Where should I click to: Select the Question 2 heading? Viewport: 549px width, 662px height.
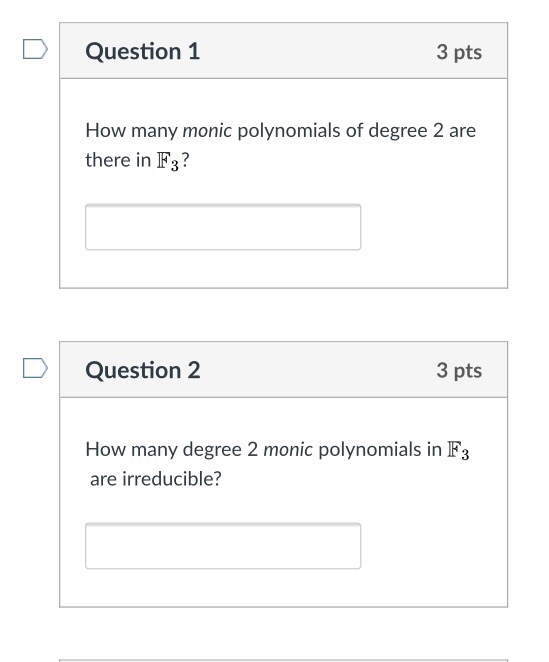coord(143,370)
